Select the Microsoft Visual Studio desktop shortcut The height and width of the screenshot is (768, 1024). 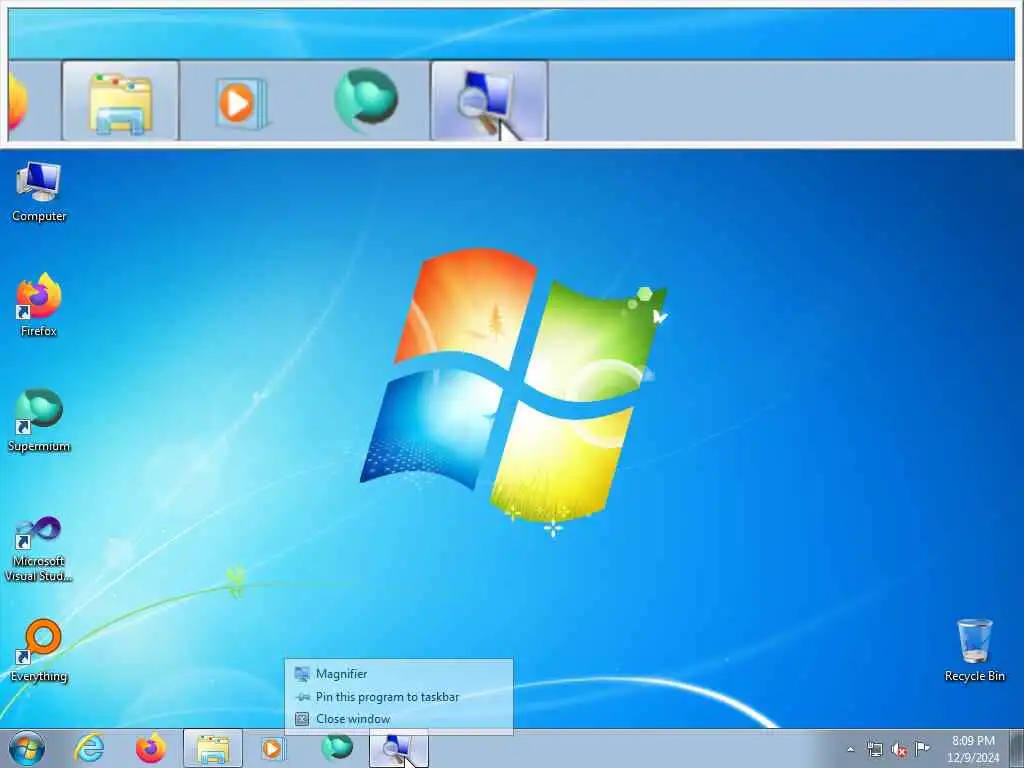(x=39, y=549)
